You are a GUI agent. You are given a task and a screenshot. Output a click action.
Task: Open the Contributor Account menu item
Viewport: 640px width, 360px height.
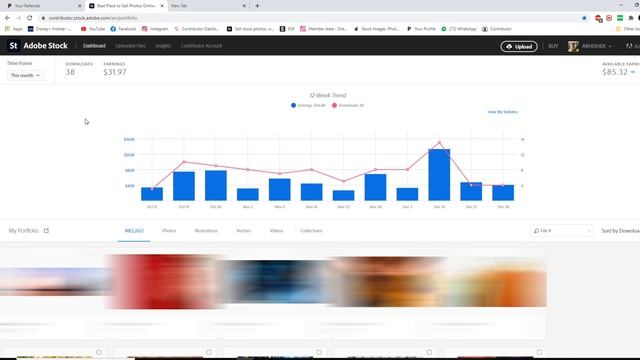[201, 46]
